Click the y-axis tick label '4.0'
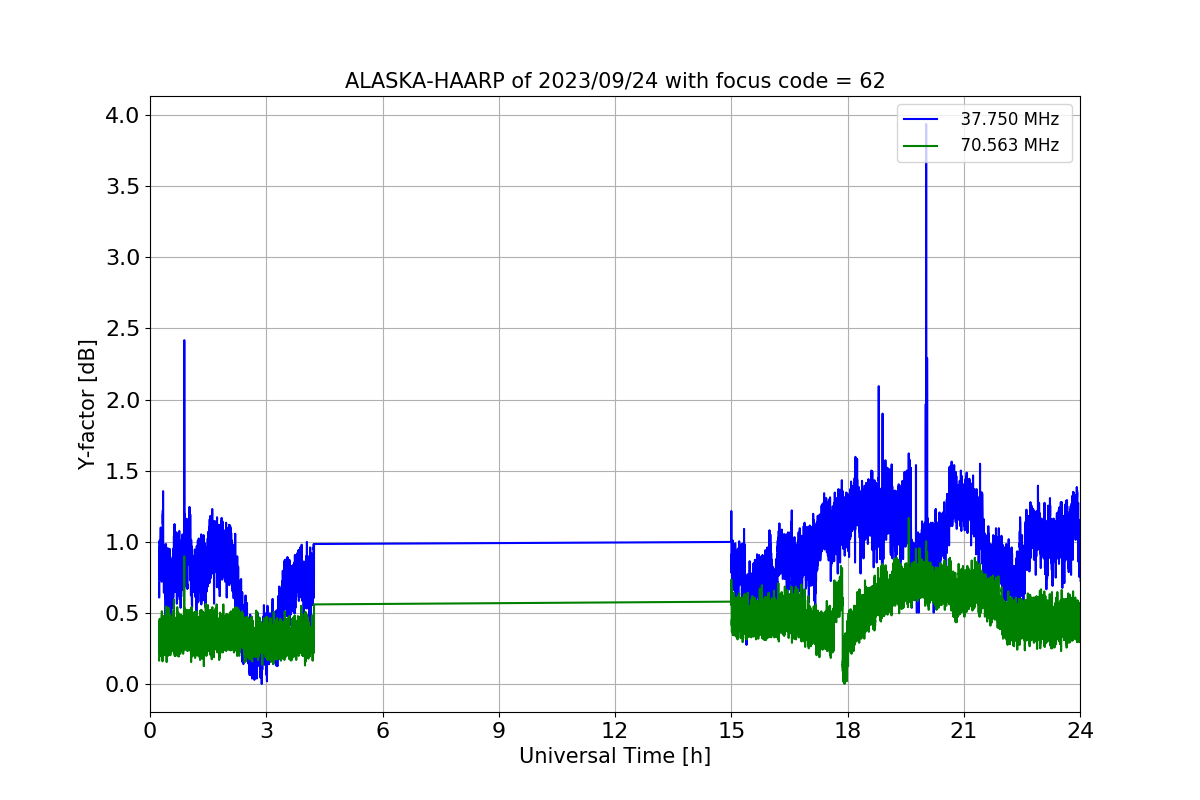1200x800 pixels. [x=121, y=116]
